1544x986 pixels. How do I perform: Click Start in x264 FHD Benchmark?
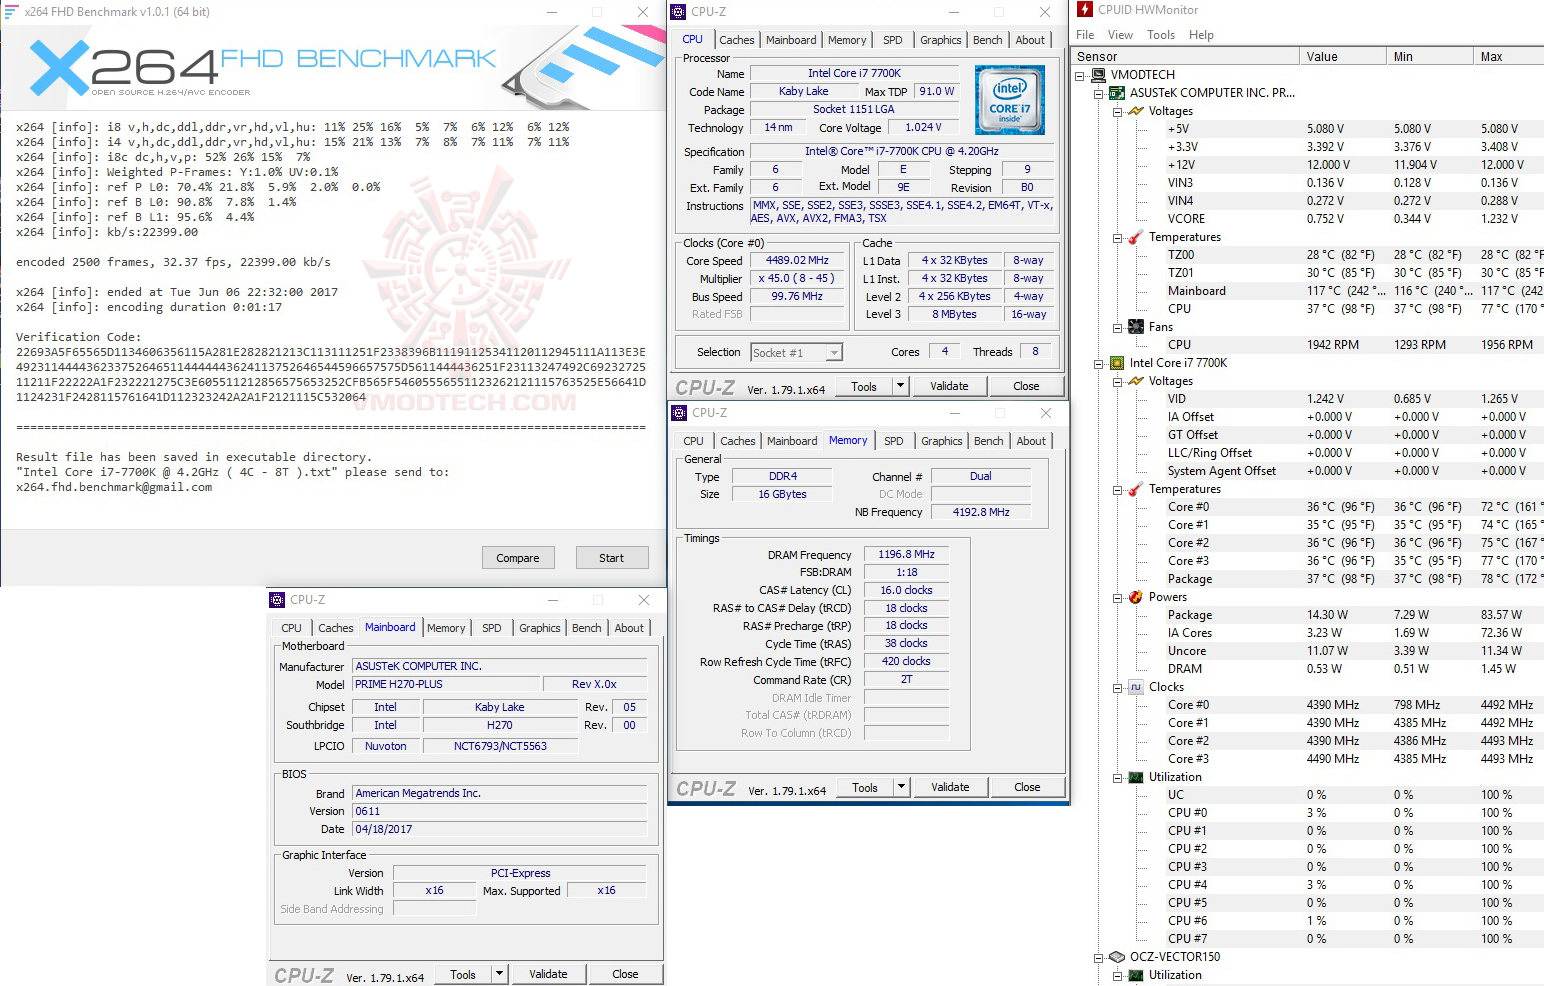[612, 557]
